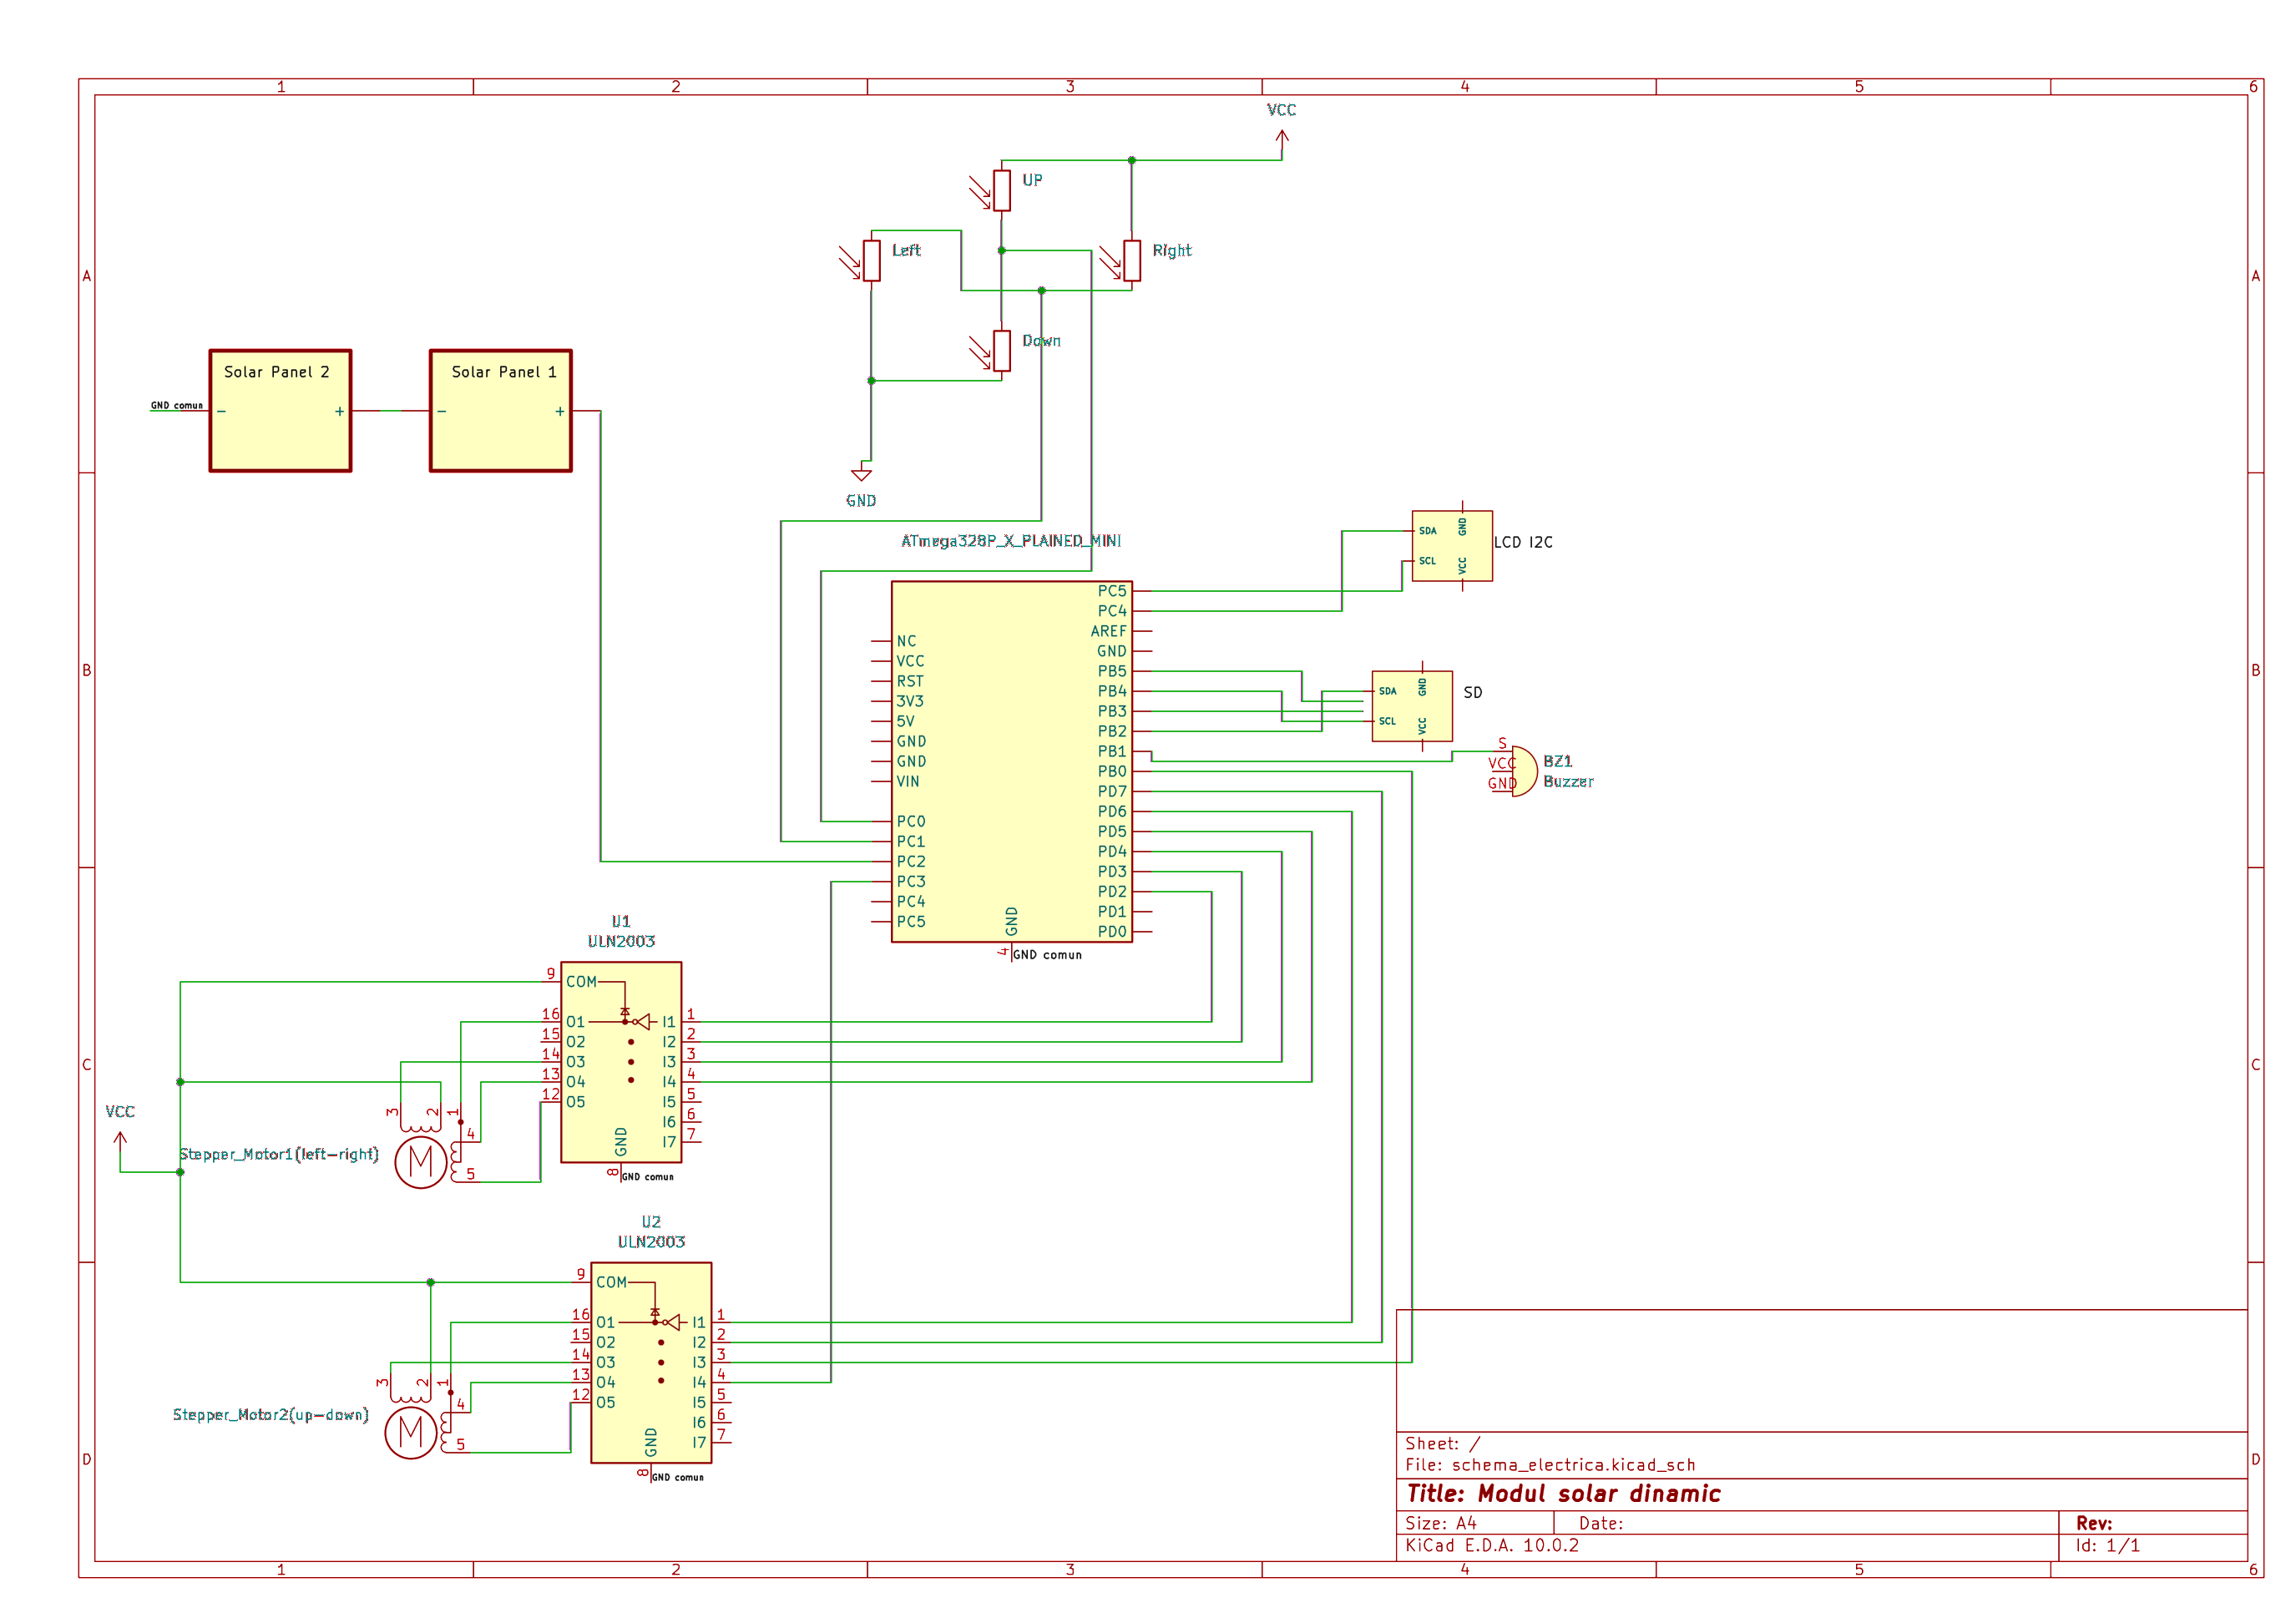The image size is (2296, 1623).
Task: Click the PB1 pin label on the ATmega
Action: 1112,751
